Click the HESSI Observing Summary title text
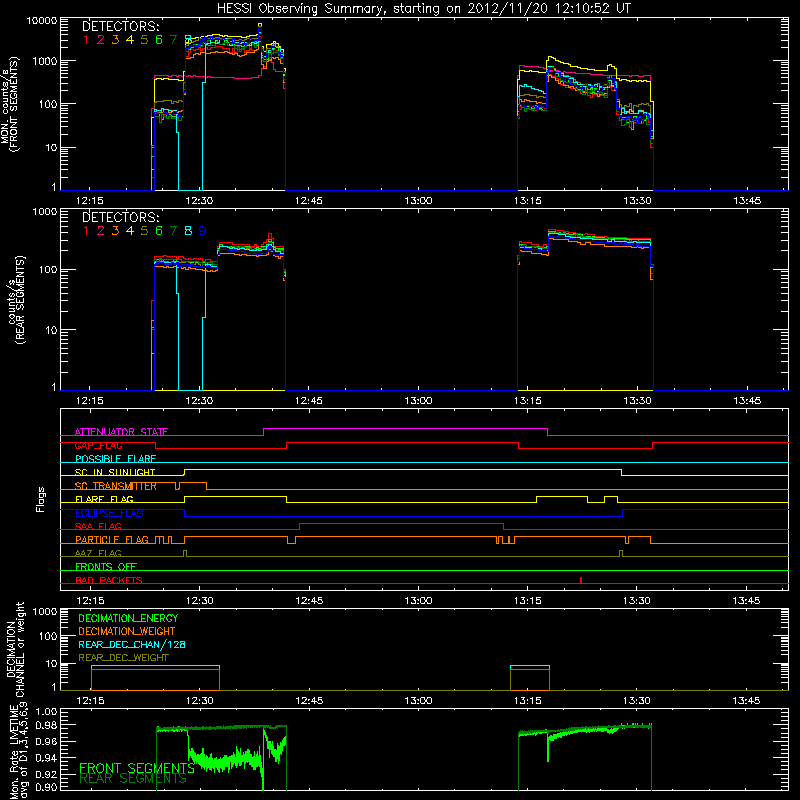 tap(423, 9)
